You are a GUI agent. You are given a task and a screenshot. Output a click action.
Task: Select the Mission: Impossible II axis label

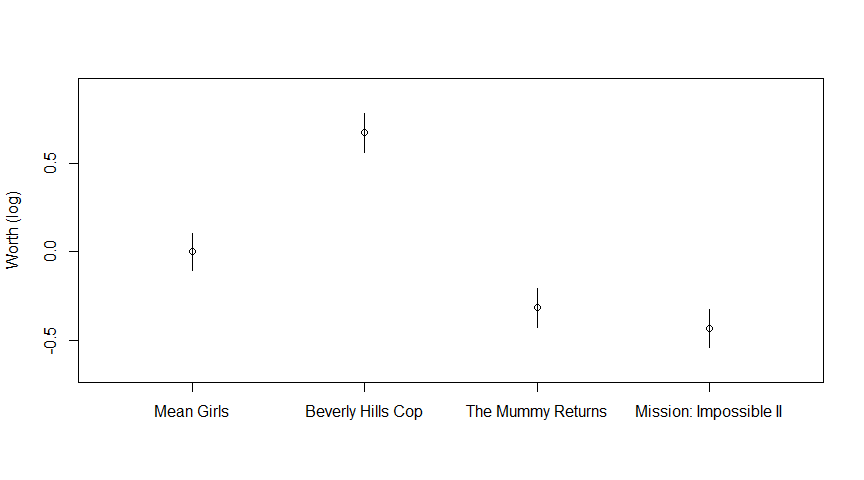(x=709, y=412)
